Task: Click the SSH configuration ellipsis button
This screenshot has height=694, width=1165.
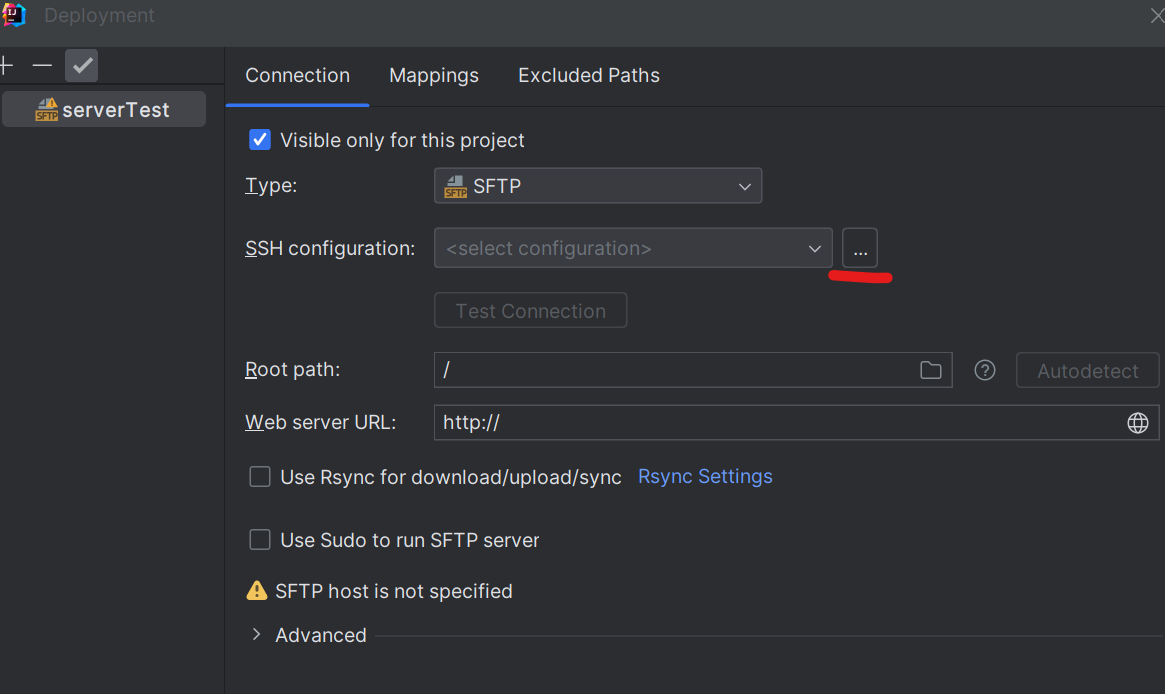Action: tap(860, 248)
